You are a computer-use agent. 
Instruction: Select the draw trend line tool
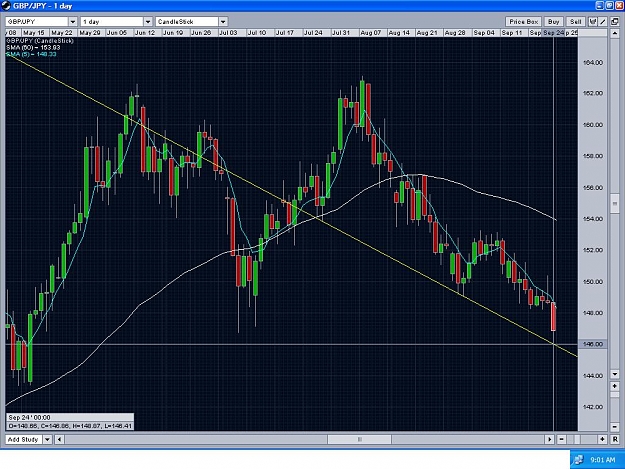(603, 22)
